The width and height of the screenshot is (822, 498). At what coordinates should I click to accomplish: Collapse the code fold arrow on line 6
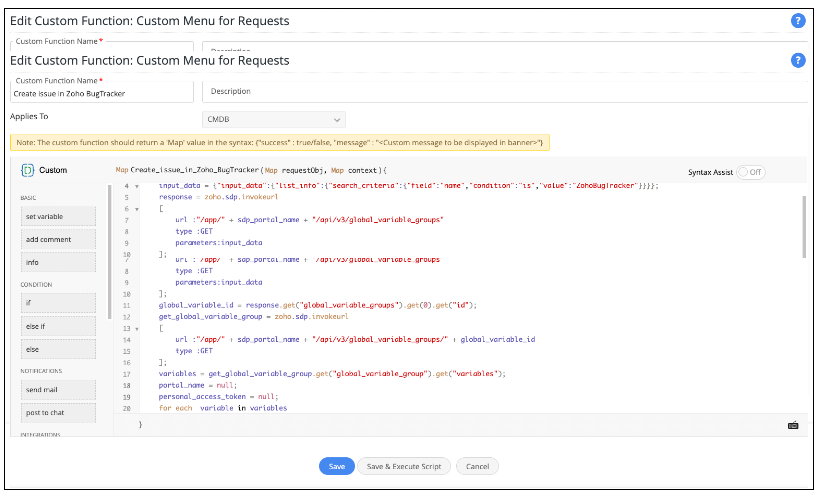click(137, 209)
